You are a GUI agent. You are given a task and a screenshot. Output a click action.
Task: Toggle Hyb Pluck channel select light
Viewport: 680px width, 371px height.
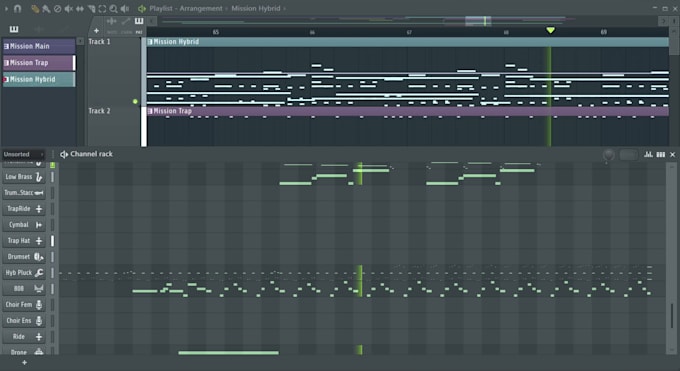[52, 273]
